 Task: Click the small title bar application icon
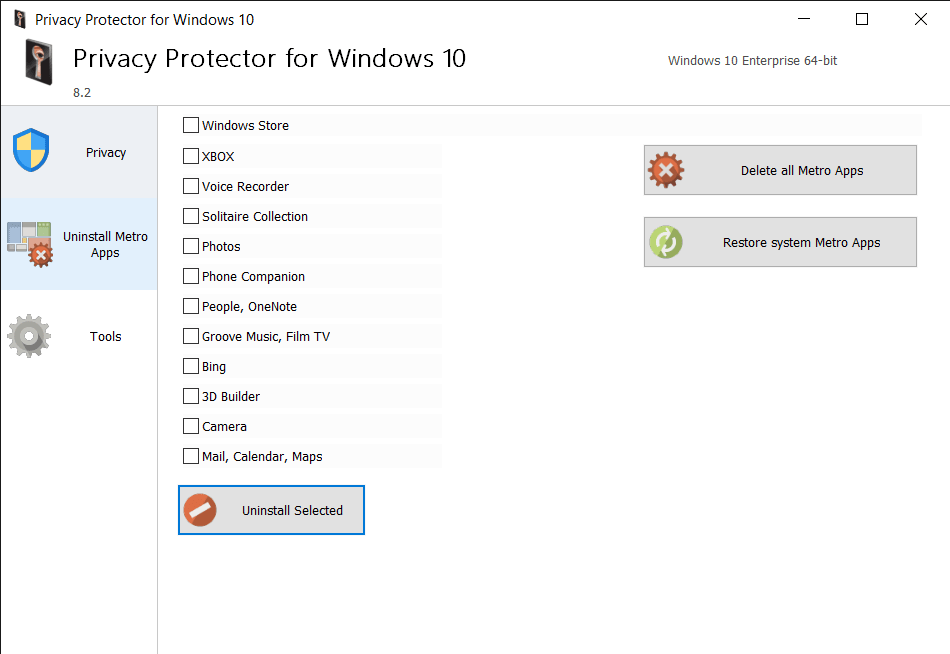pos(20,19)
